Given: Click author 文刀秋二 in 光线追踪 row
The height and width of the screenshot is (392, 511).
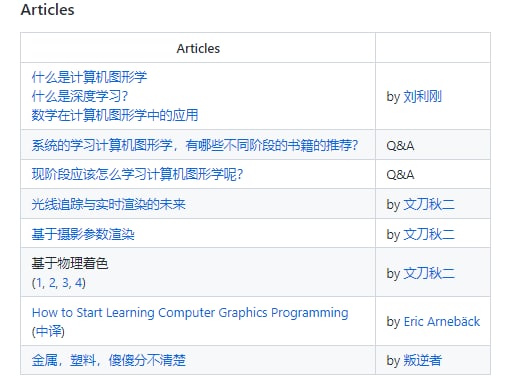Looking at the screenshot, I should pyautogui.click(x=429, y=204).
